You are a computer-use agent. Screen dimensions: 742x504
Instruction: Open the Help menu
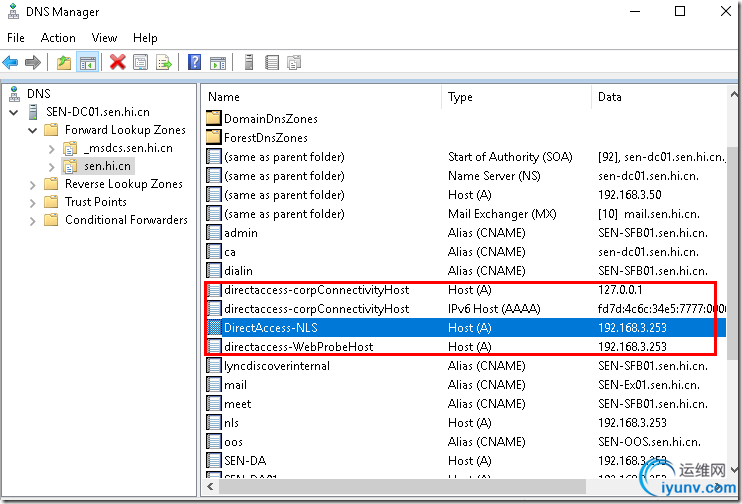click(x=145, y=38)
